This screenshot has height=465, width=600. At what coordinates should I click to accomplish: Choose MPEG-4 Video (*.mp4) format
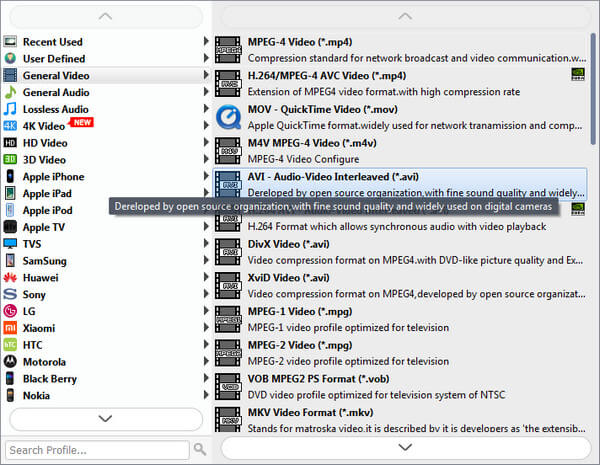pos(400,50)
